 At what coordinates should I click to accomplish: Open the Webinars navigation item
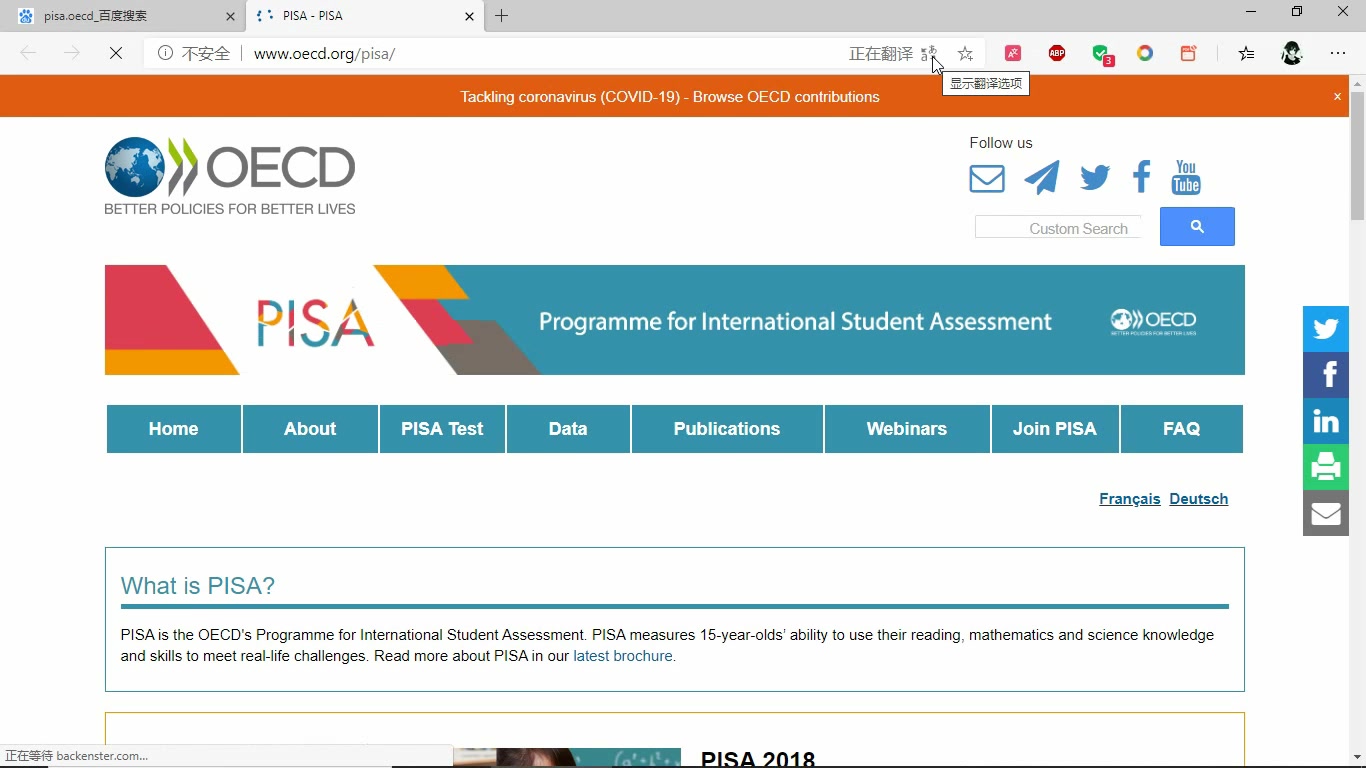pos(907,429)
